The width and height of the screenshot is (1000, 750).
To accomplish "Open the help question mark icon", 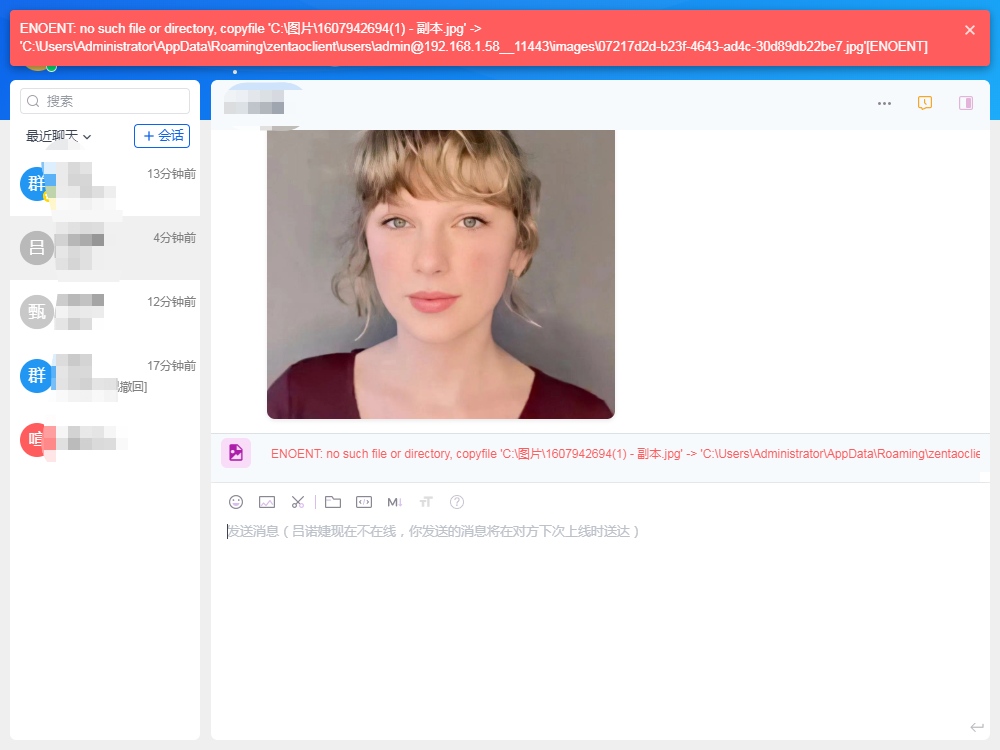I will [457, 502].
